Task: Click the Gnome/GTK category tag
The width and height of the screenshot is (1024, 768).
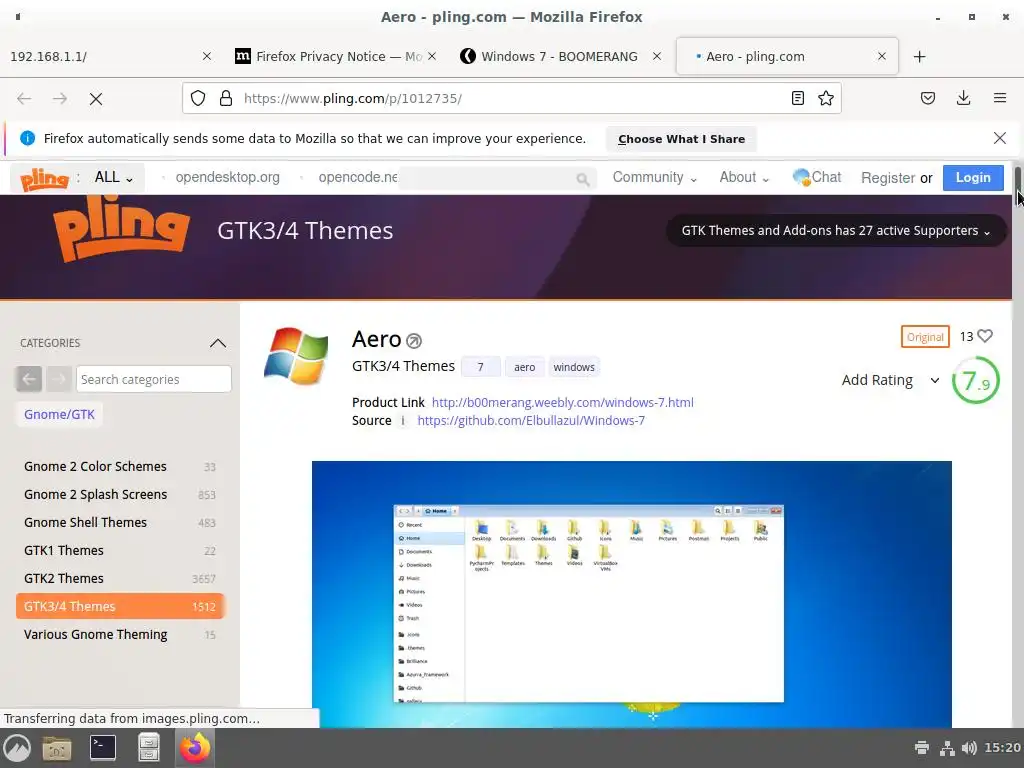Action: tap(59, 414)
